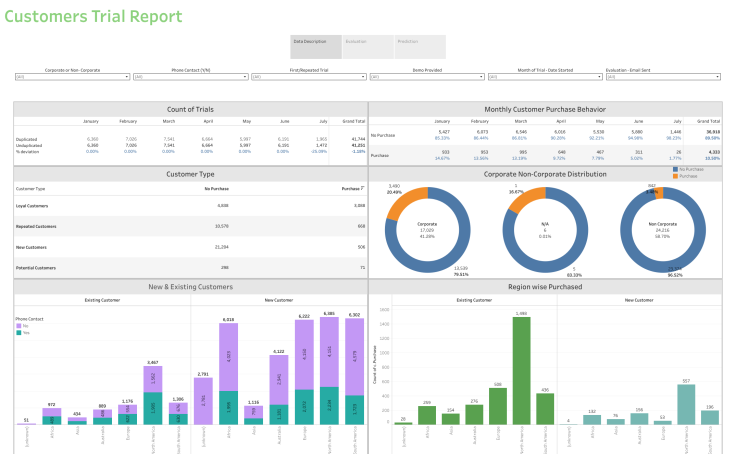The height and width of the screenshot is (454, 736).
Task: Click the Corporate Non-Corporate Distribution title
Action: click(x=545, y=174)
